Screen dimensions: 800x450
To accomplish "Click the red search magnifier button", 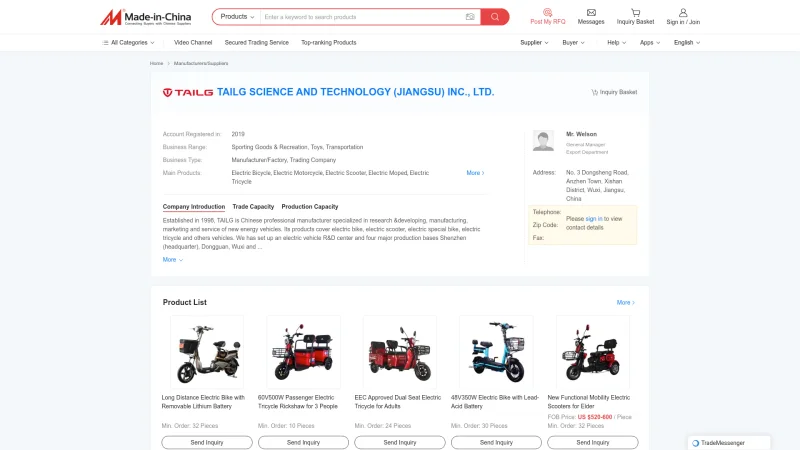I will click(494, 17).
